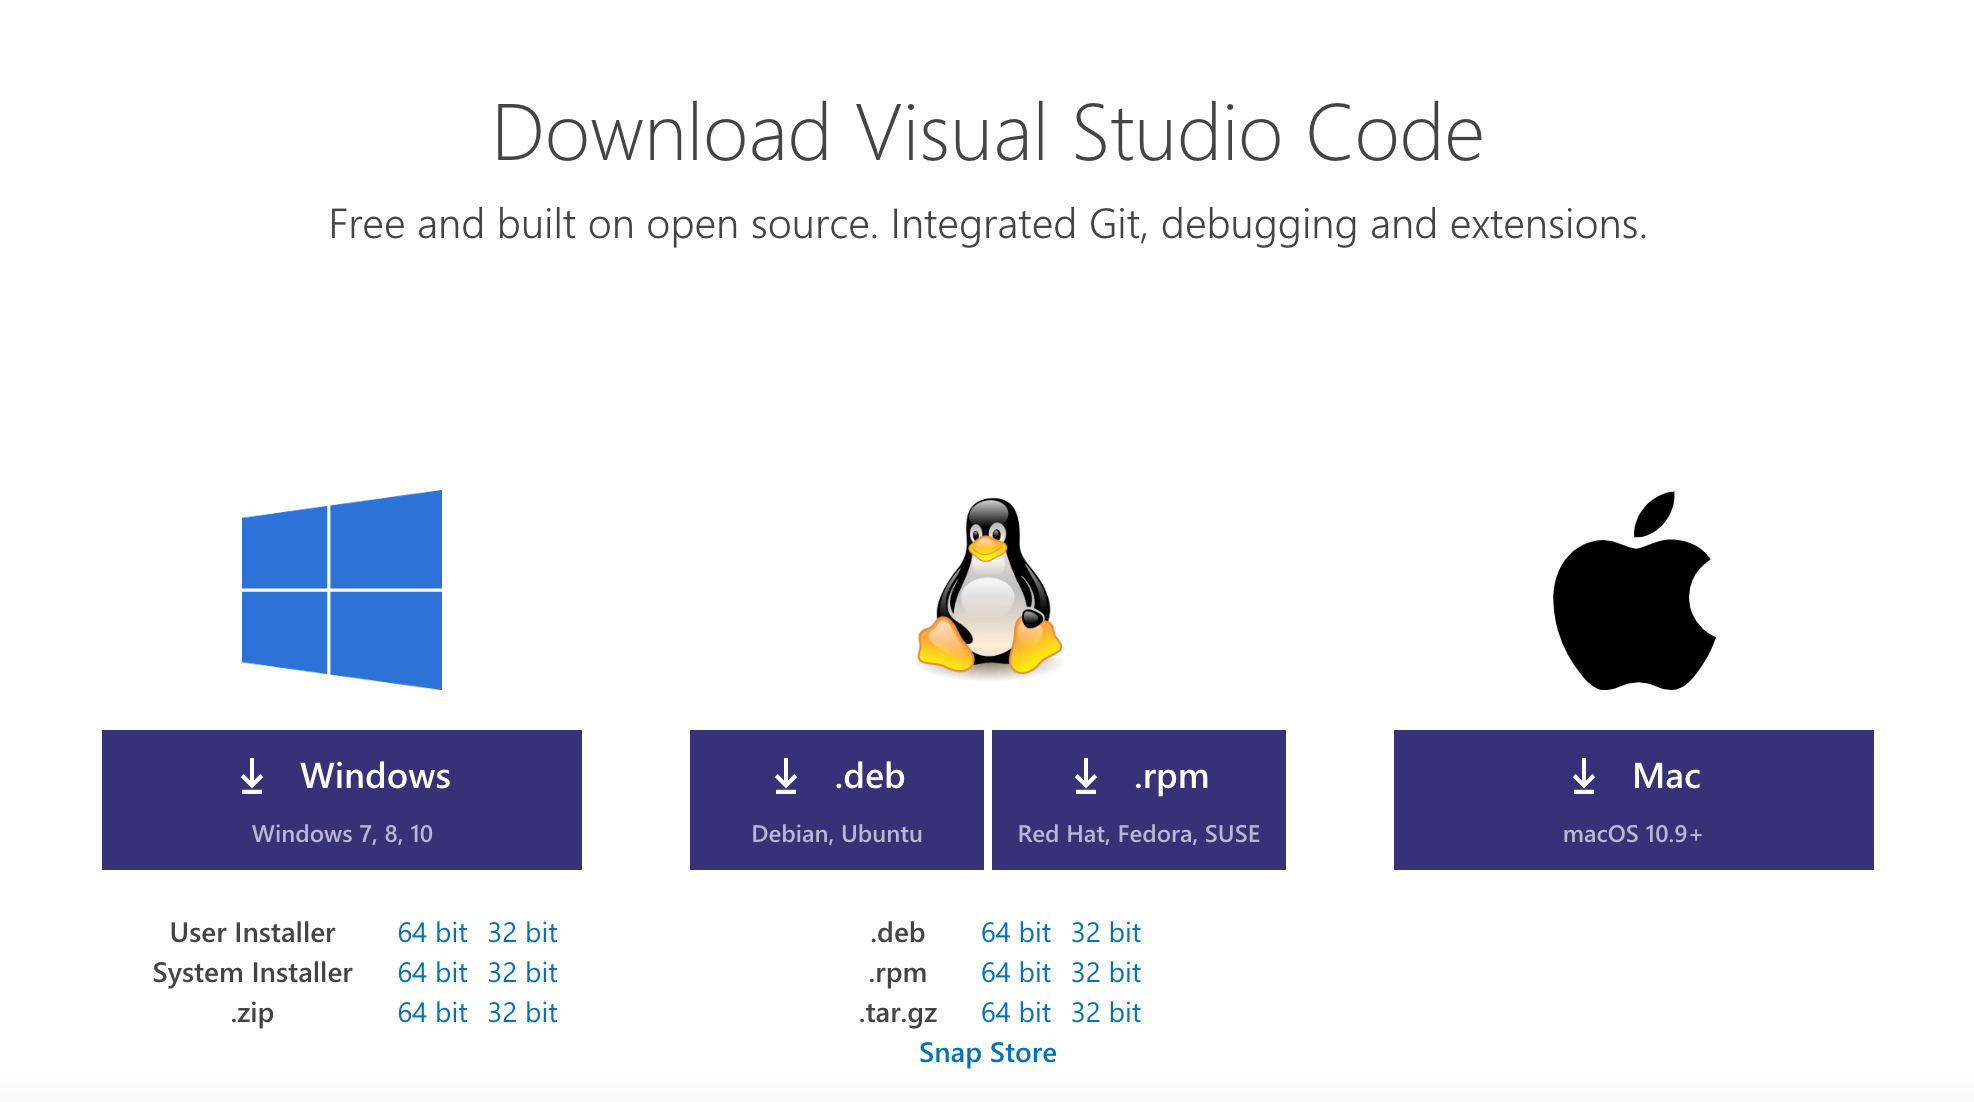Get the 64 bit .deb link
Screen dimensions: 1974x1102
click(x=1015, y=933)
